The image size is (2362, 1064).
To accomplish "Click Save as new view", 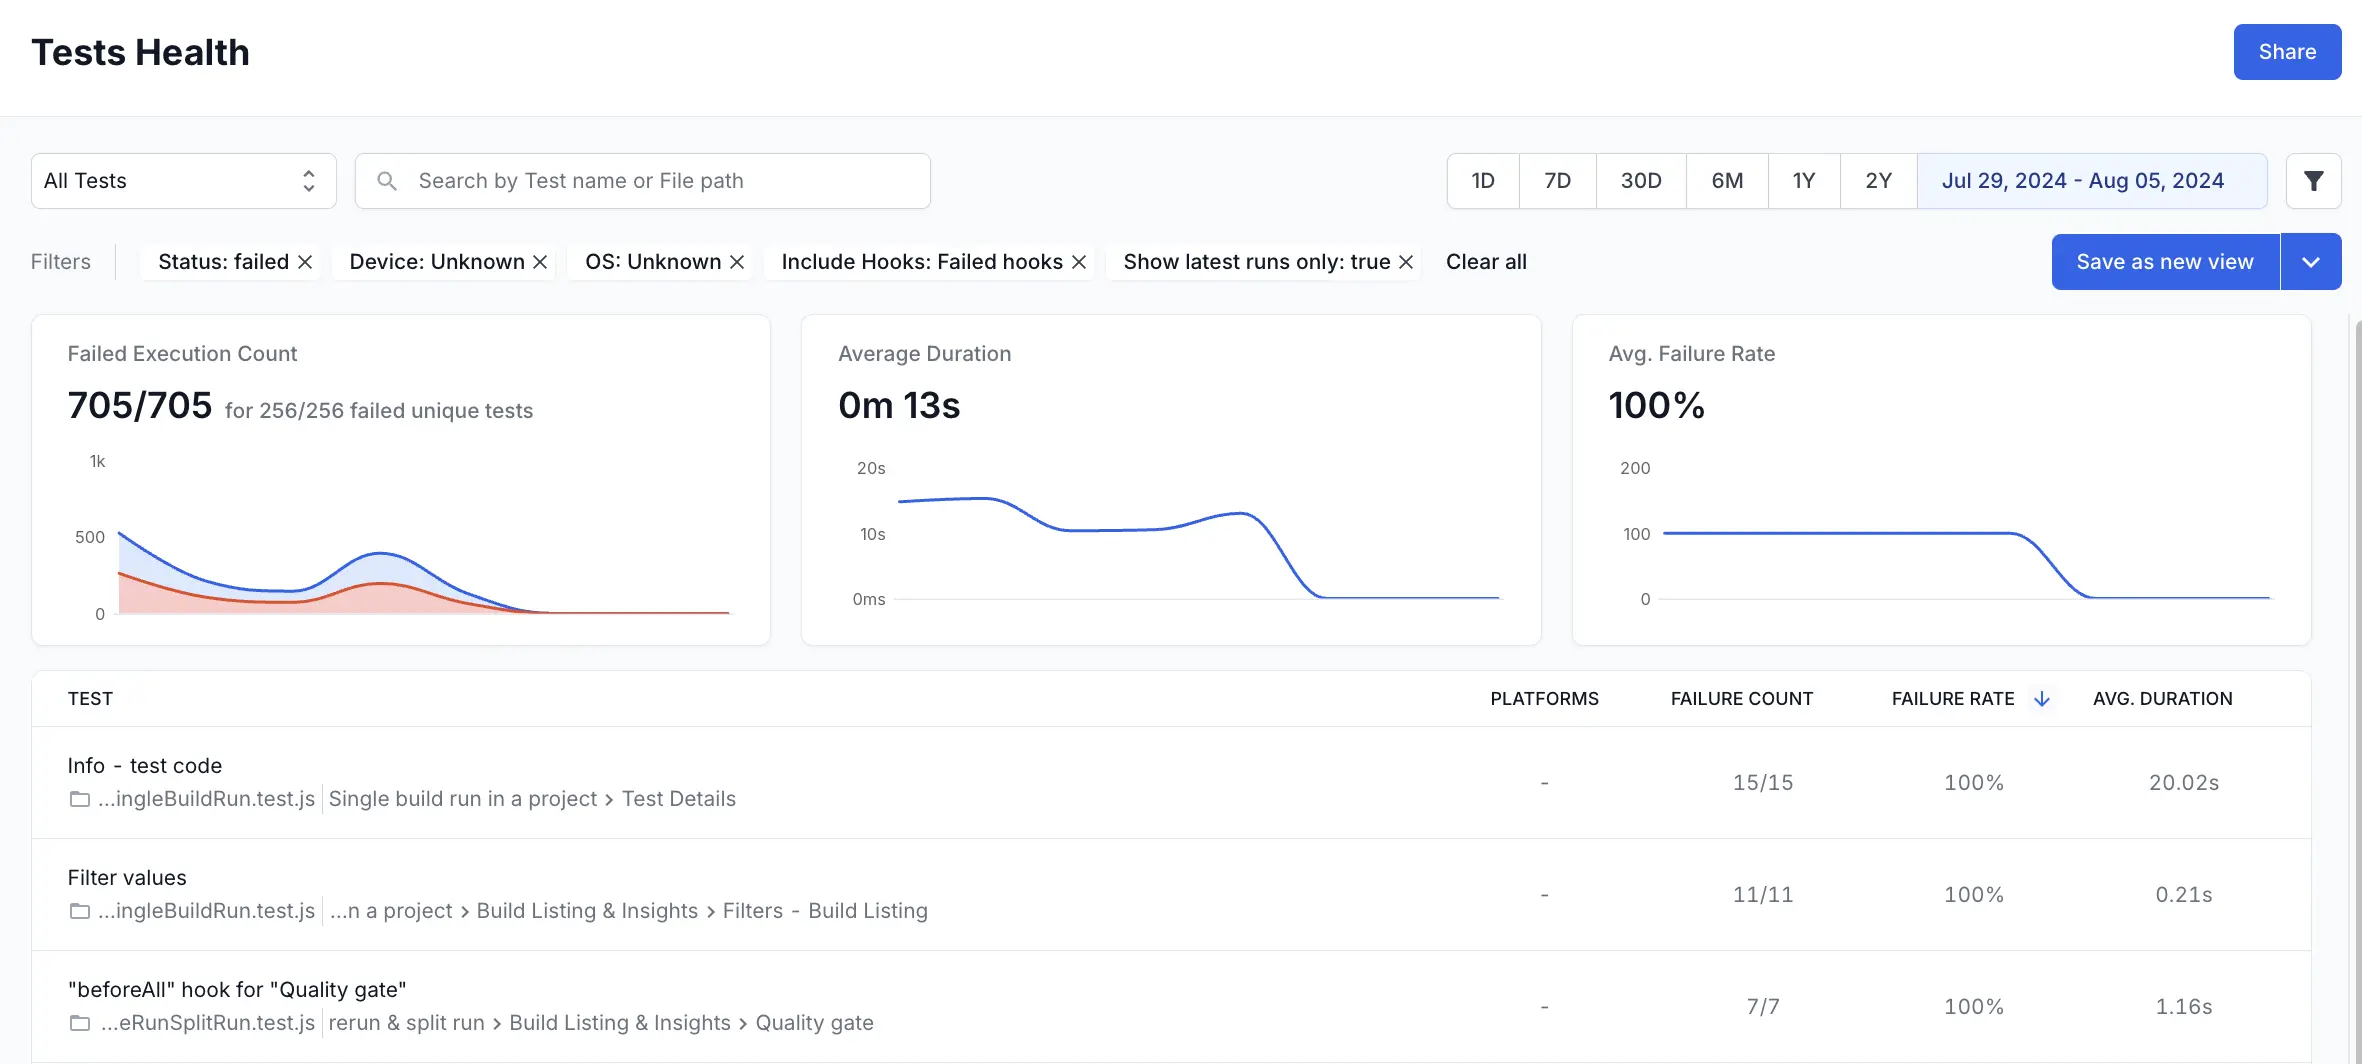I will [x=2165, y=262].
